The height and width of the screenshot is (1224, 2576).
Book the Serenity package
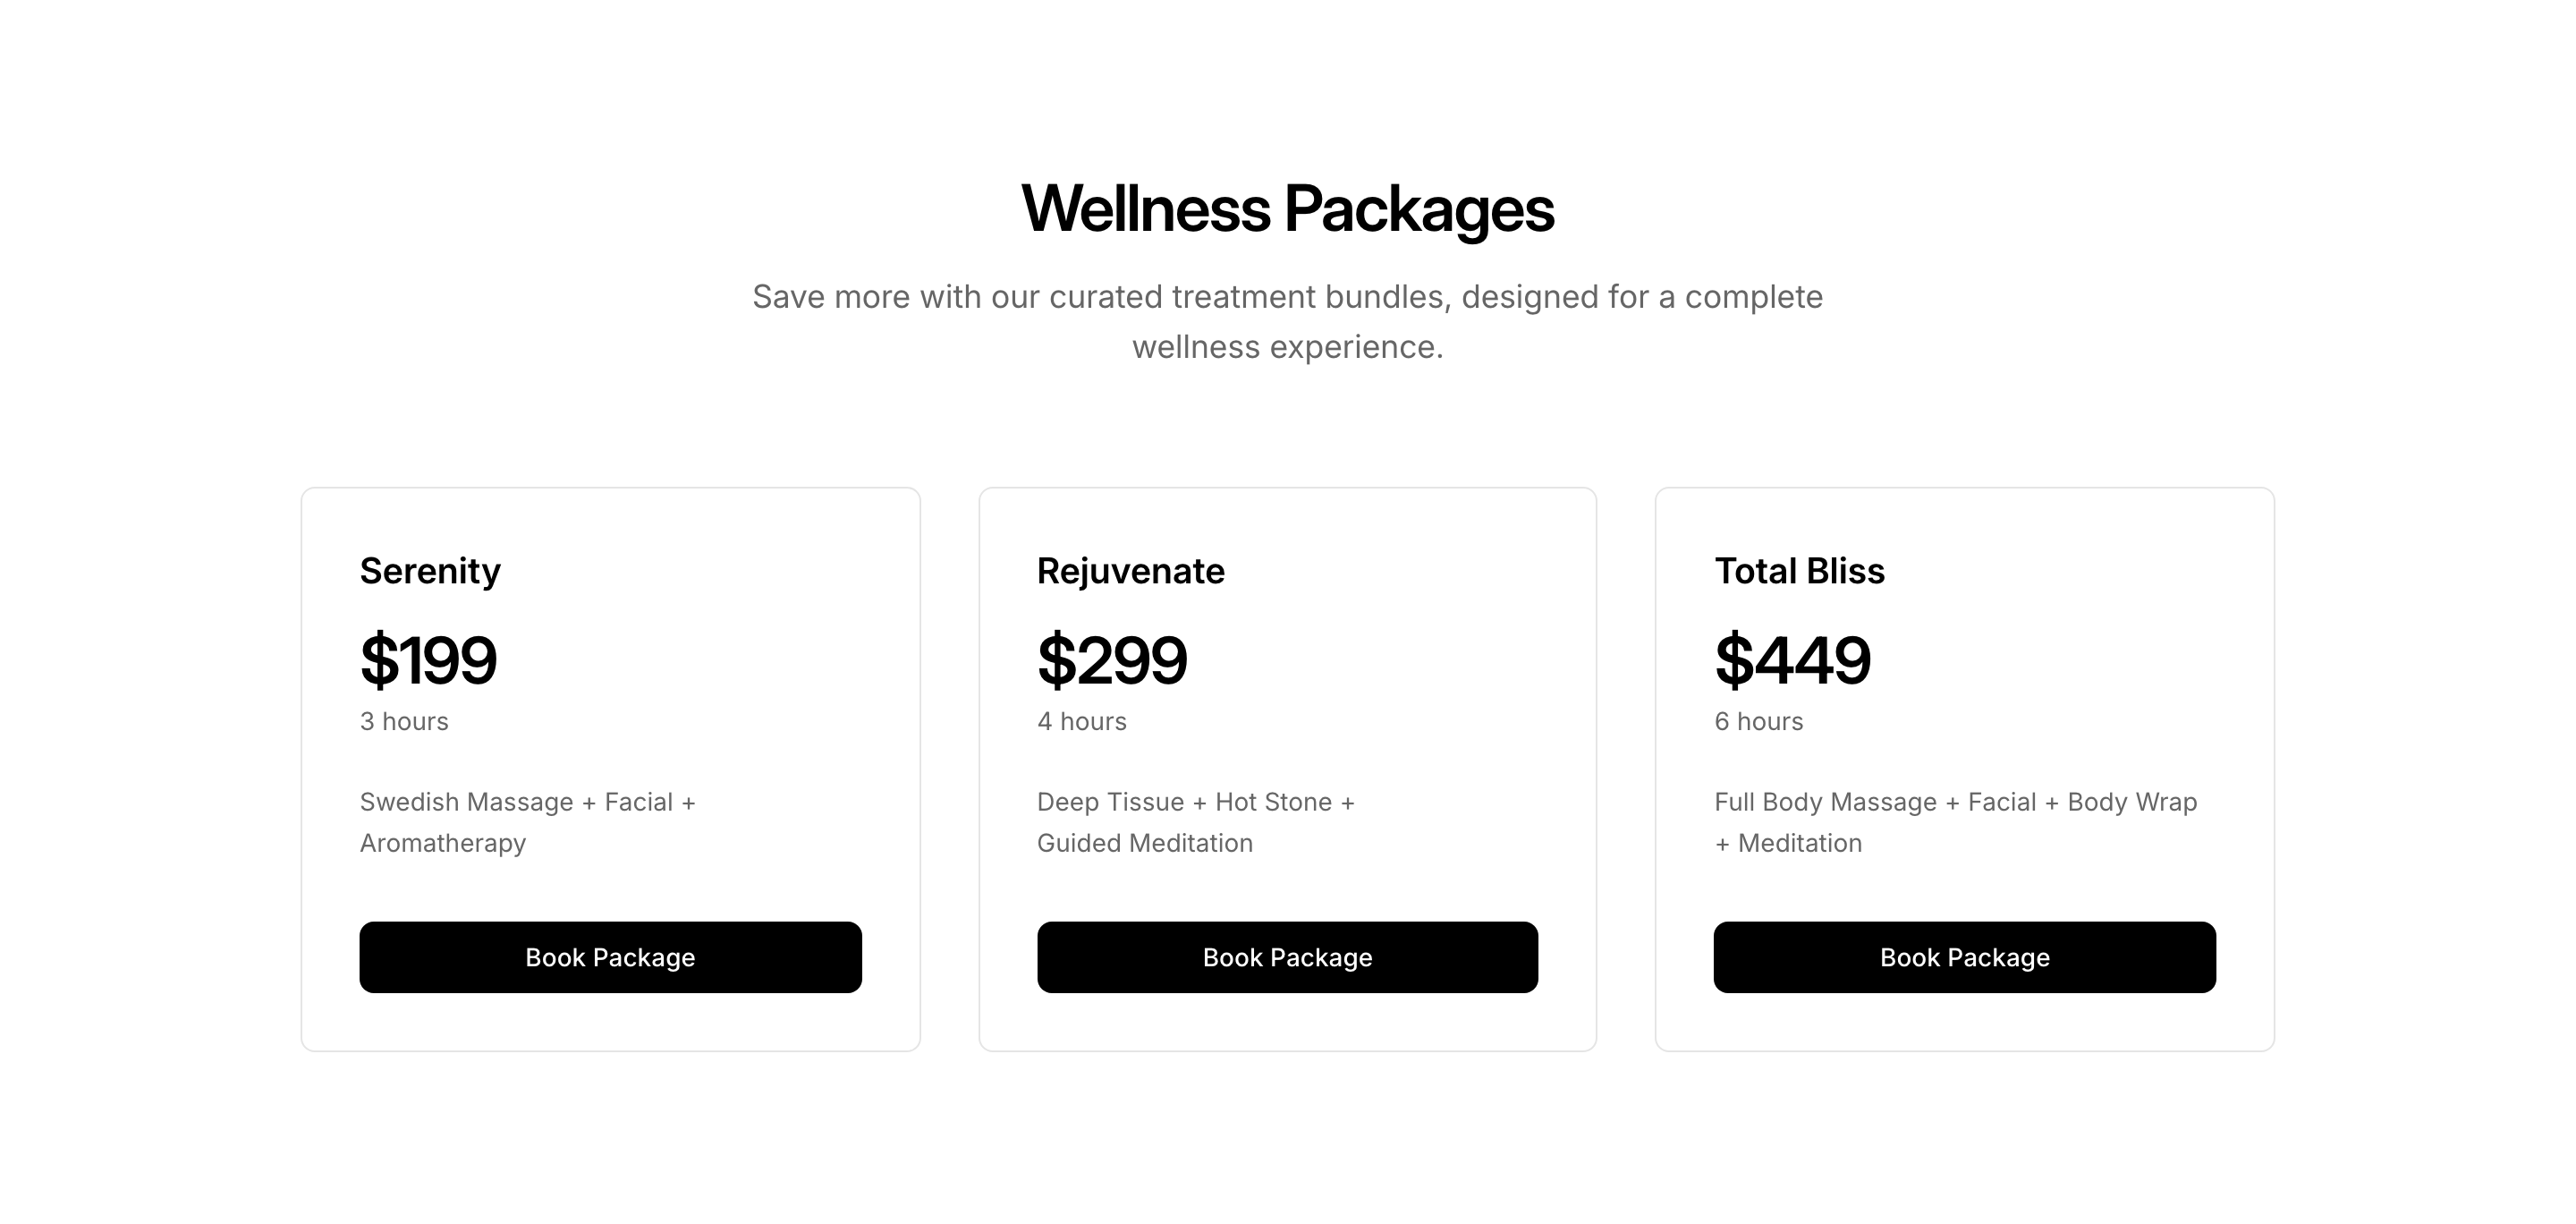point(610,957)
